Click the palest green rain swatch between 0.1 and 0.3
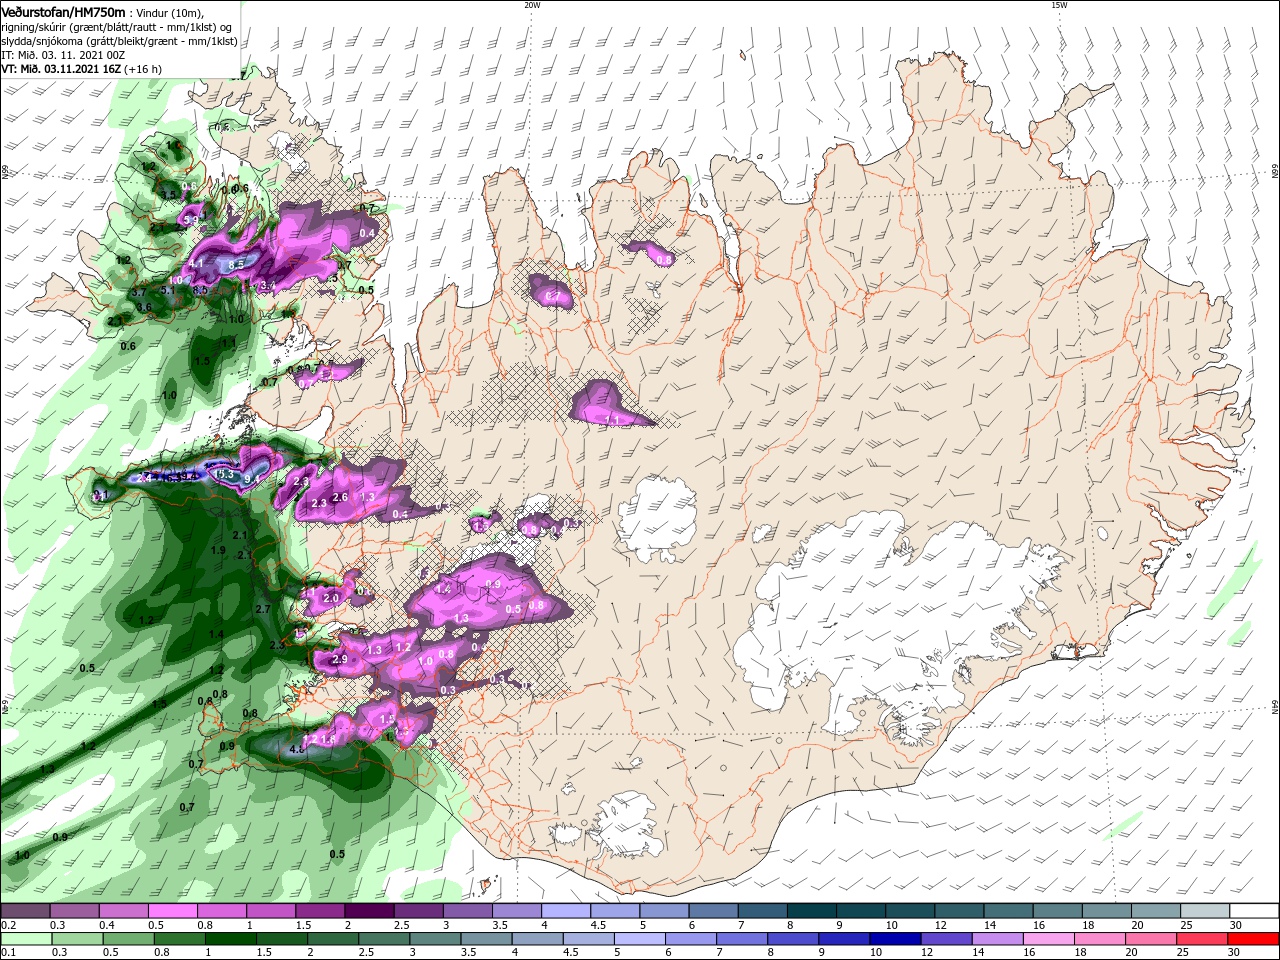The image size is (1280, 960). point(26,939)
